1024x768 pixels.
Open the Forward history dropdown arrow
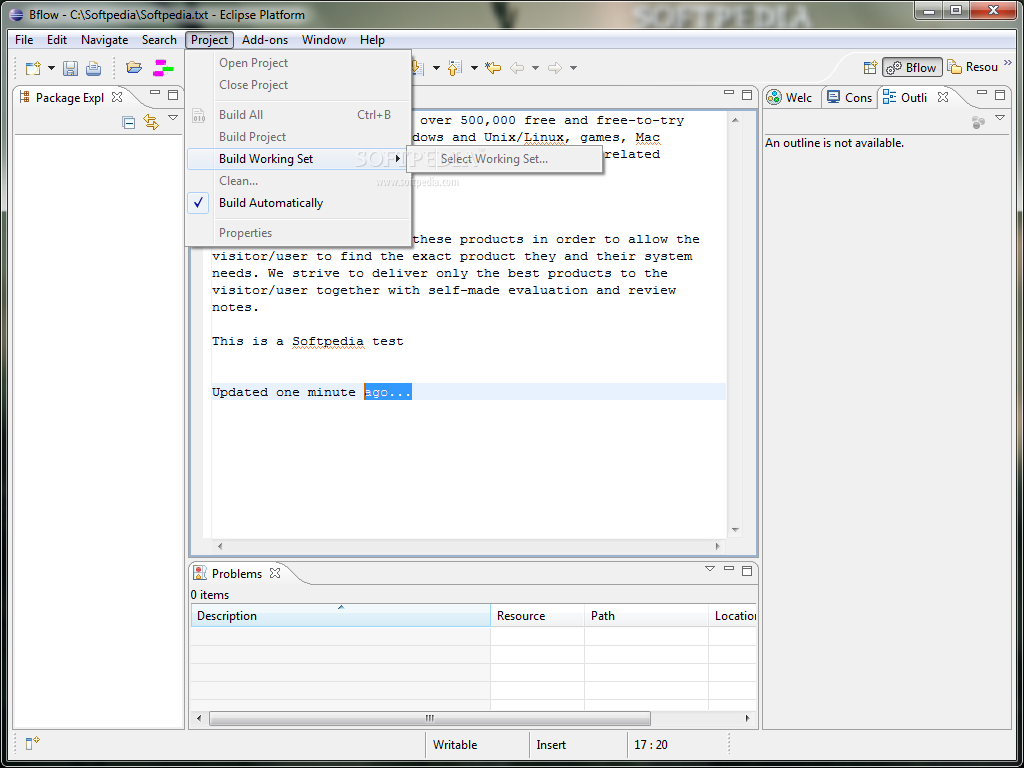[x=573, y=68]
